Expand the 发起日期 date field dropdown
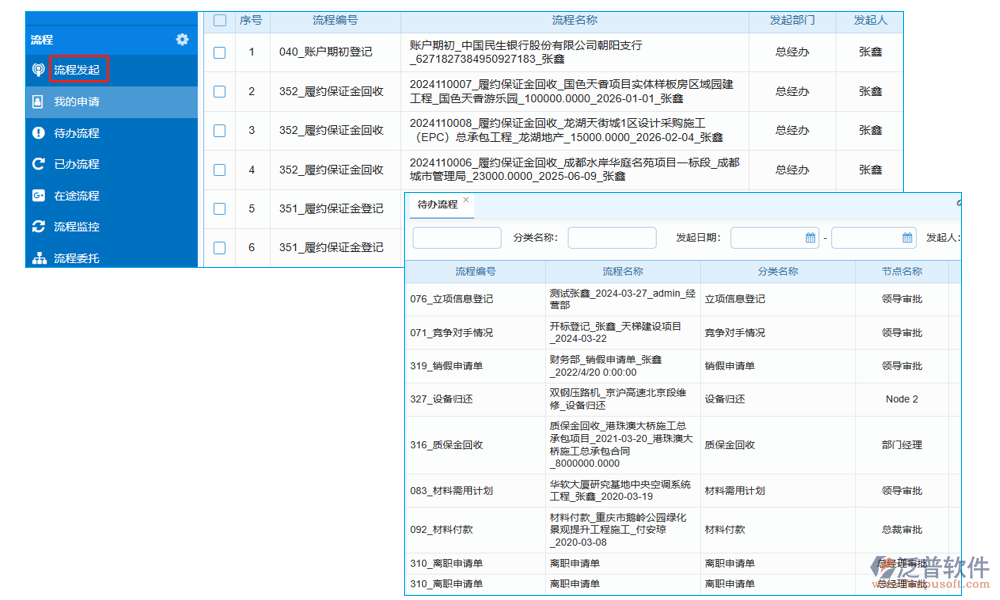 [x=775, y=238]
